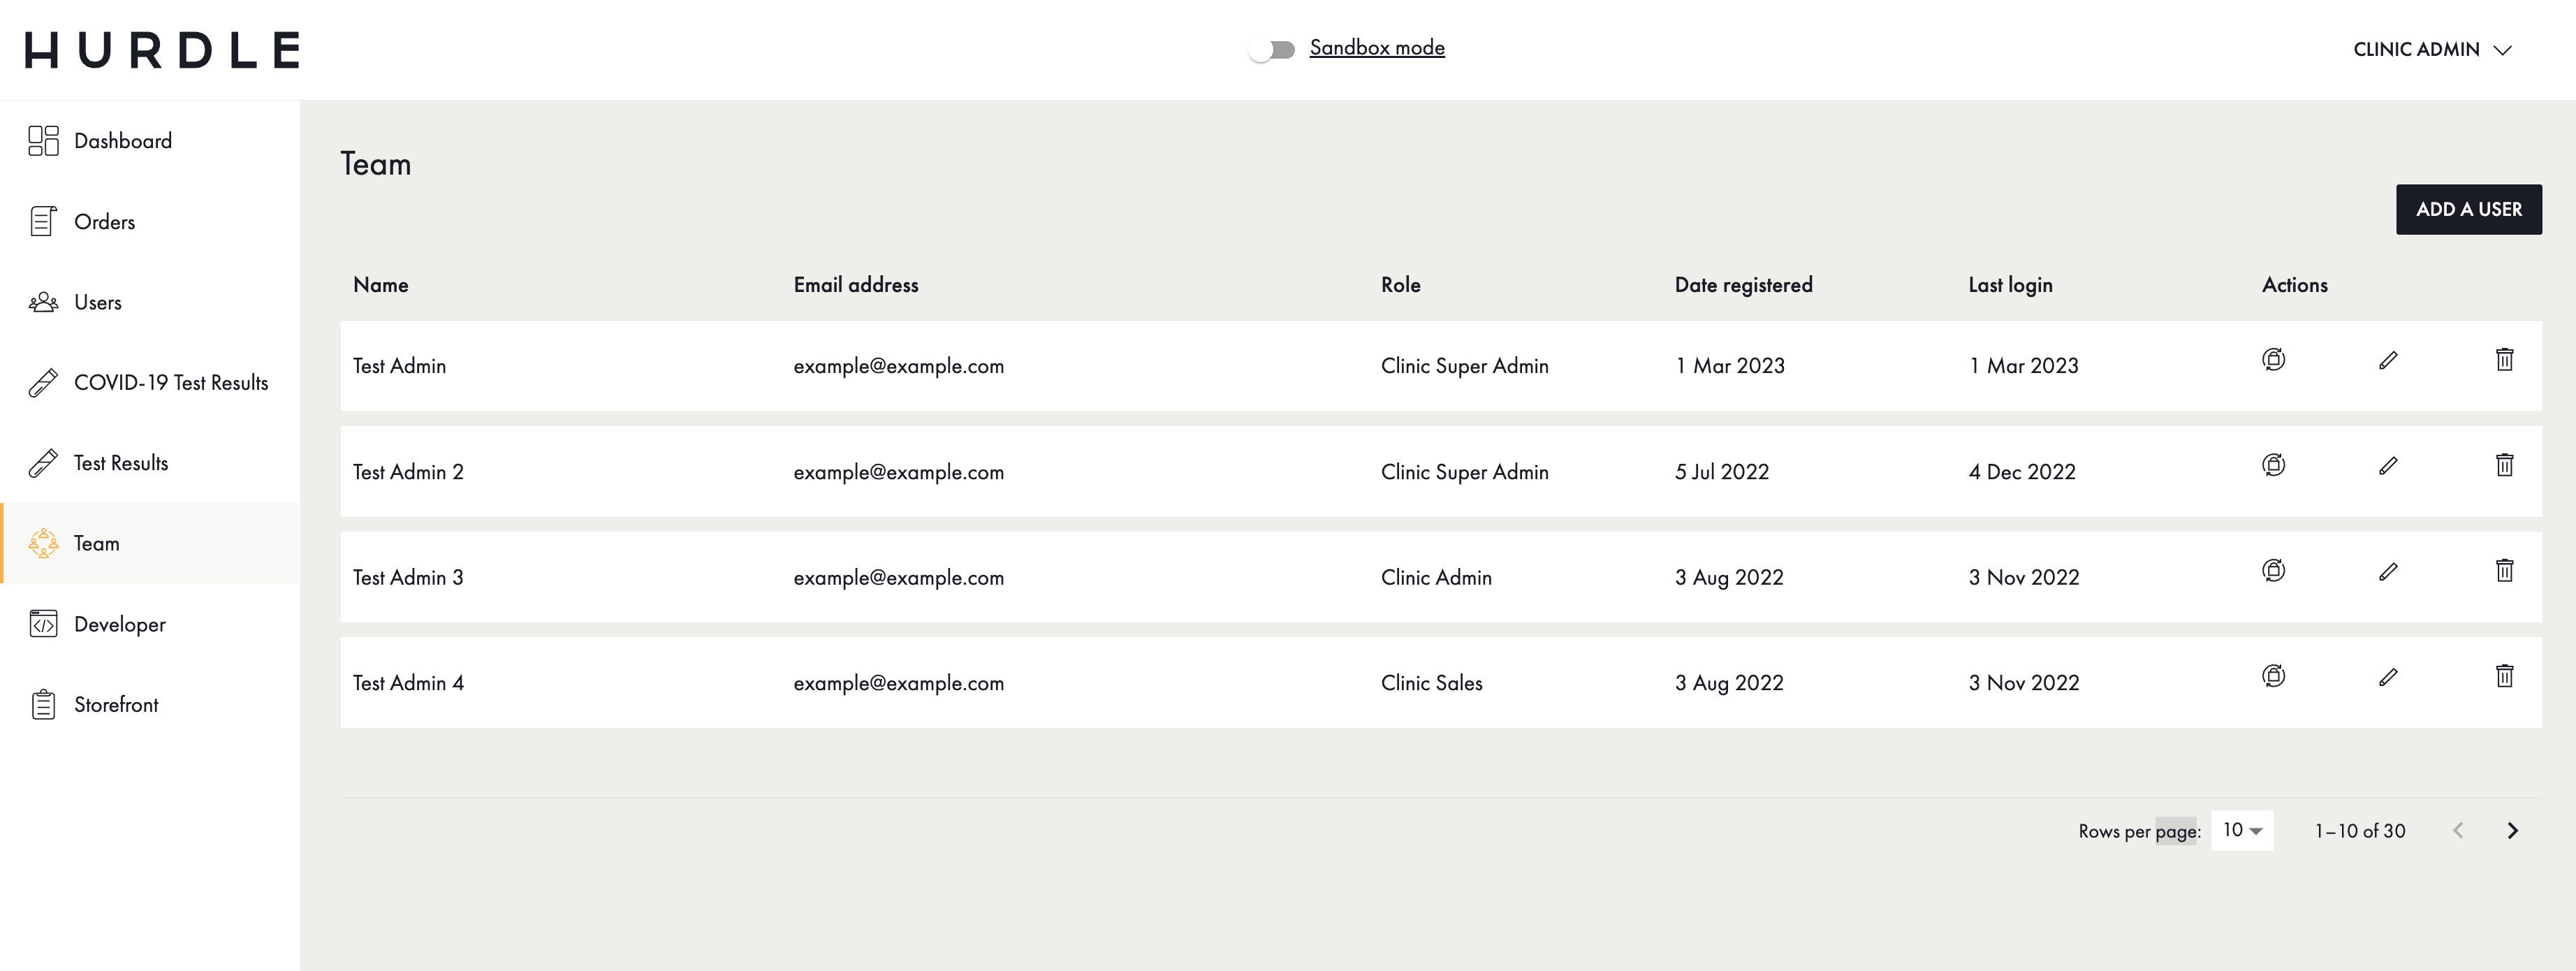
Task: Expand the Clinic Admin account menu
Action: (2431, 50)
